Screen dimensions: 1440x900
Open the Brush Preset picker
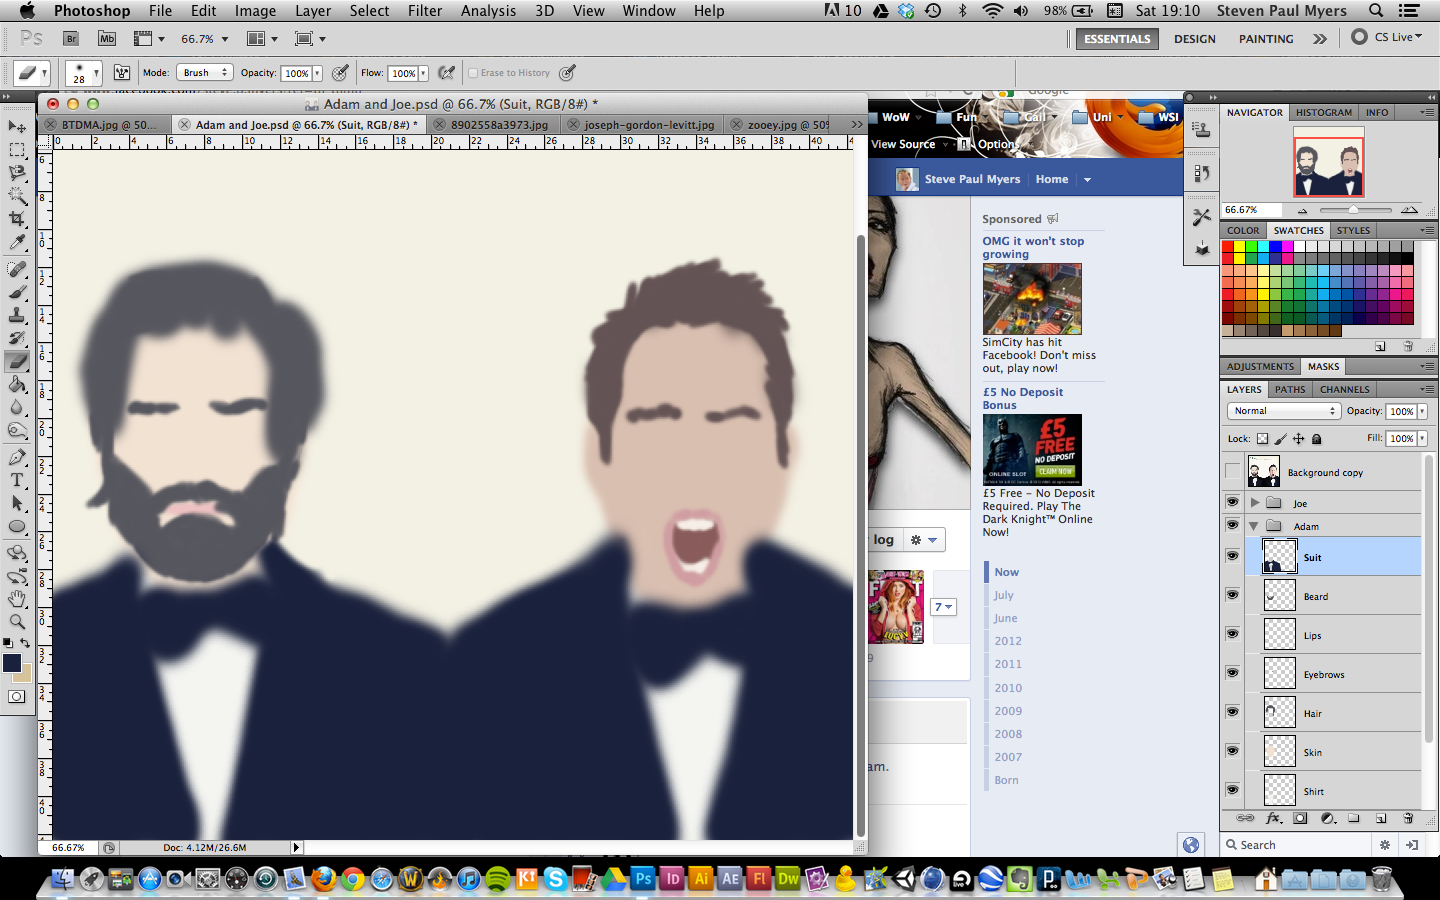pyautogui.click(x=84, y=74)
